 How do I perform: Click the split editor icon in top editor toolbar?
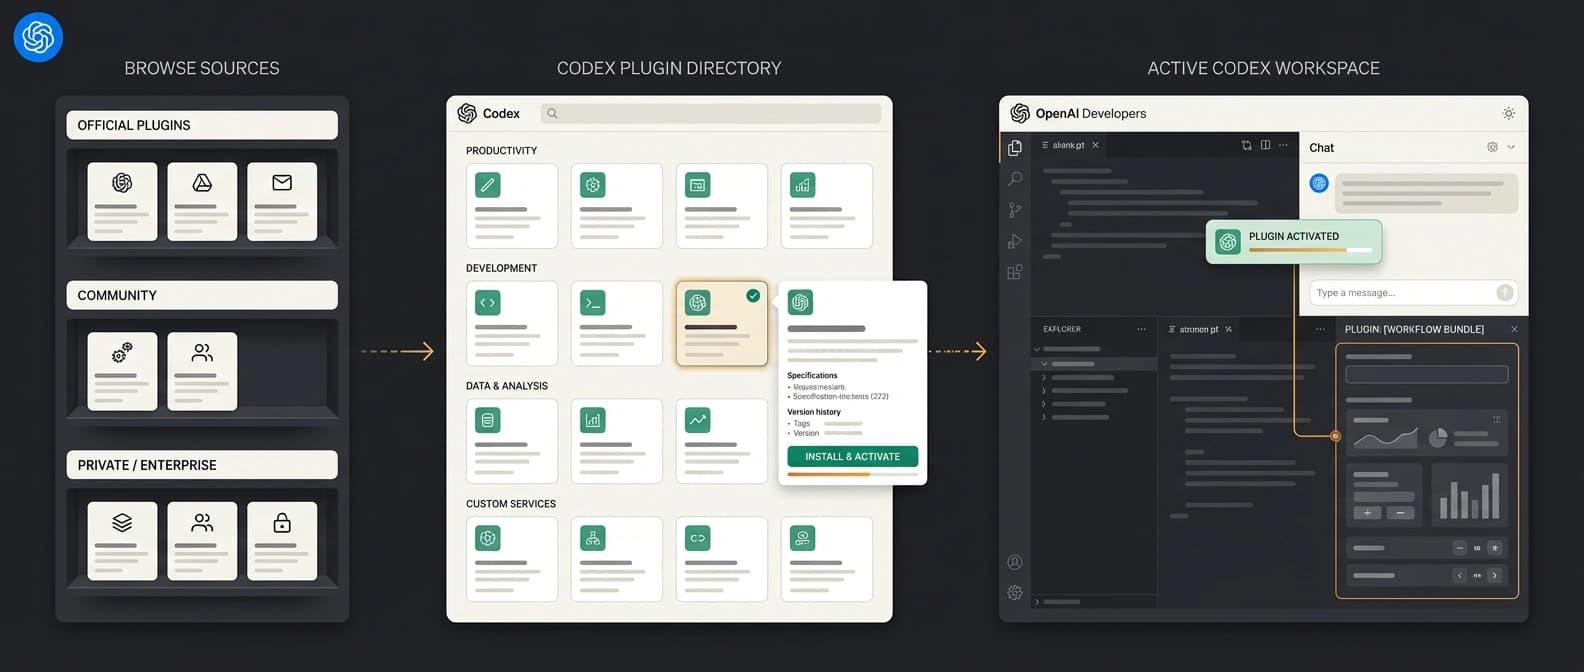1265,145
